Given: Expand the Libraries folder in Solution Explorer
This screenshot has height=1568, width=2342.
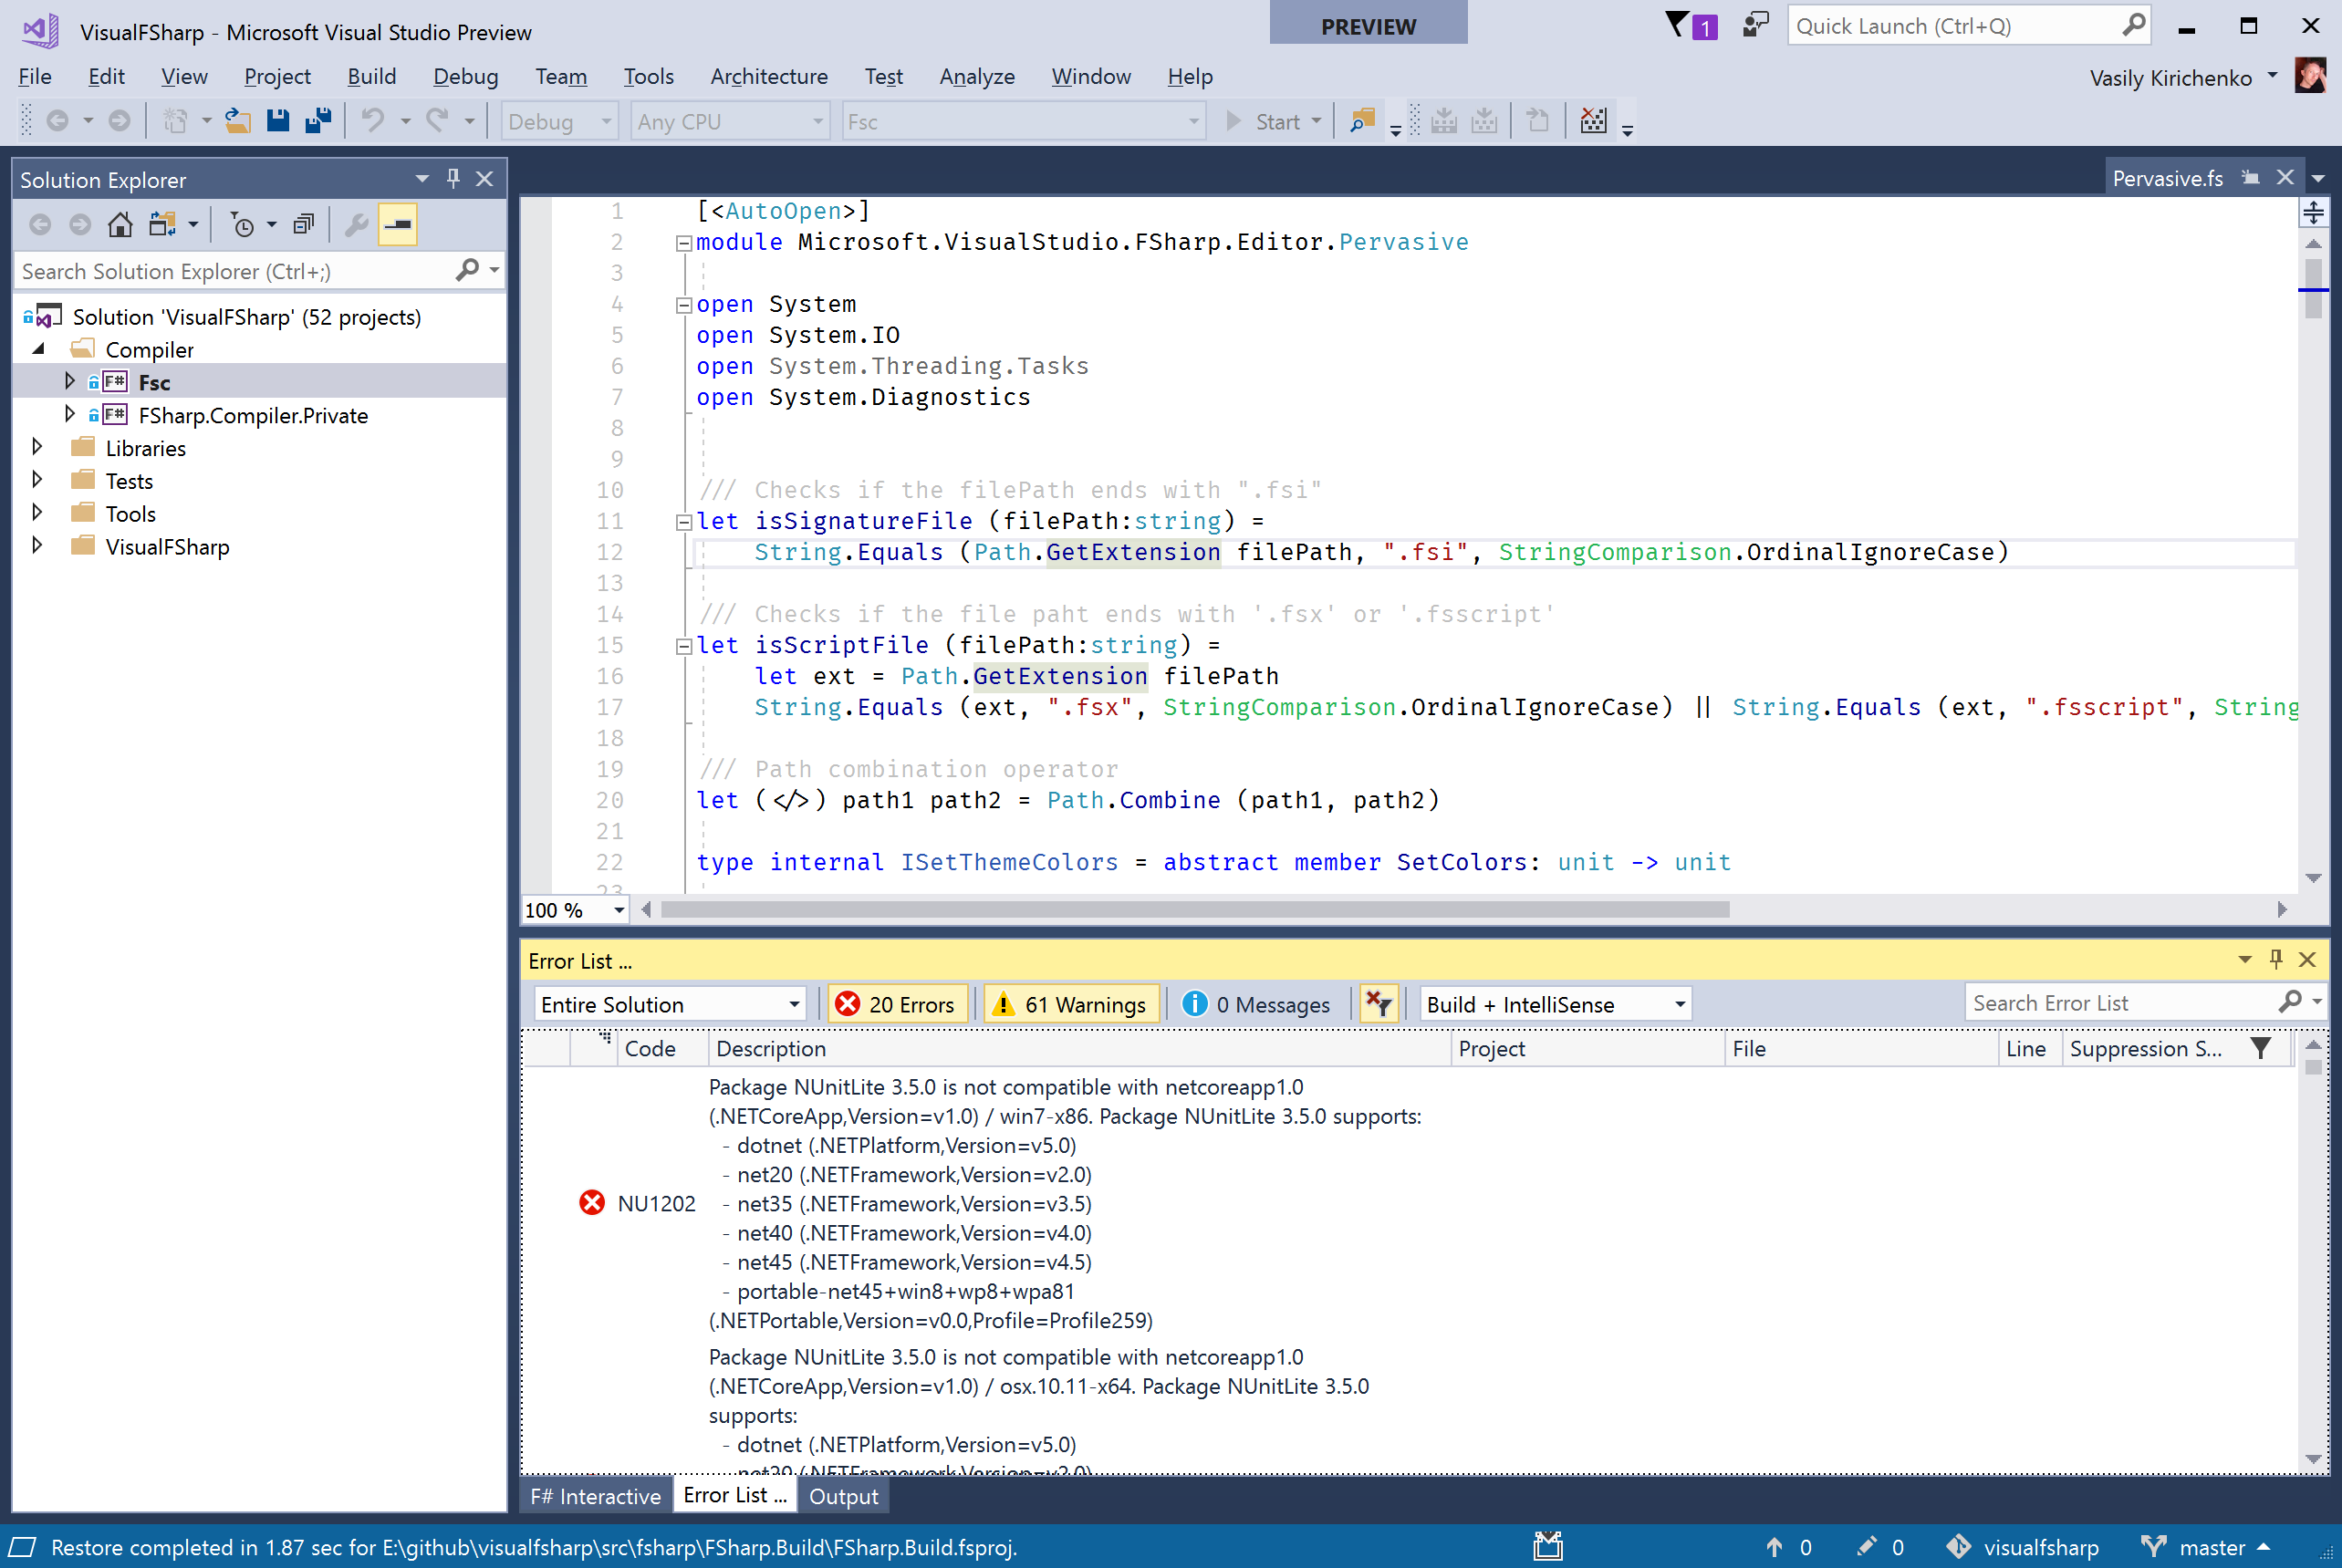Looking at the screenshot, I should click(x=37, y=447).
